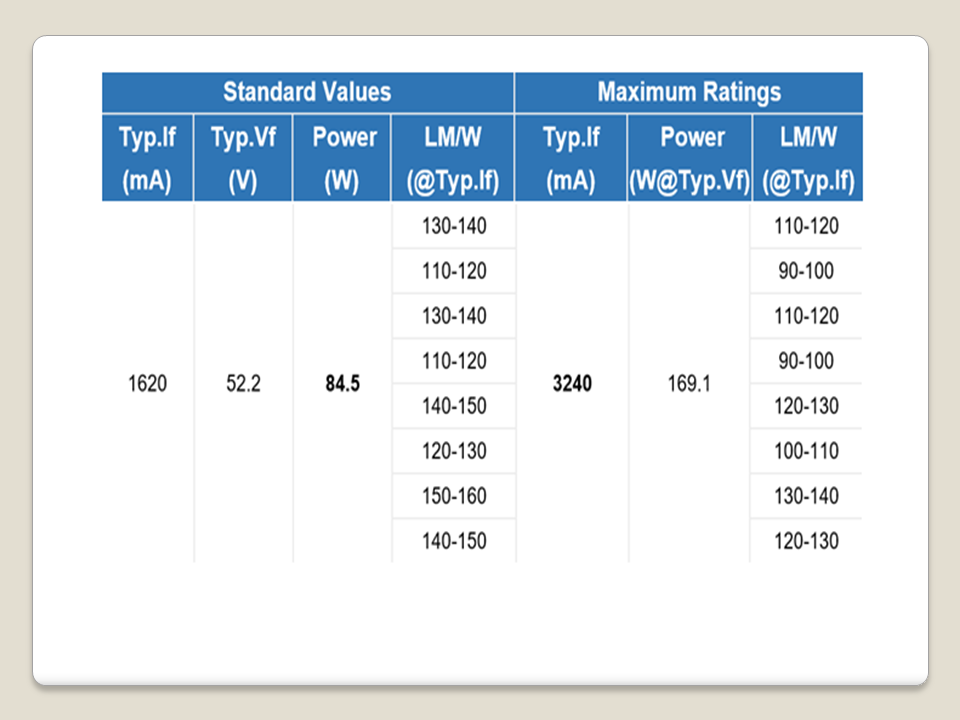Select bottom-row 120-130 in Maximum Ratings
The width and height of the screenshot is (960, 720).
point(806,541)
